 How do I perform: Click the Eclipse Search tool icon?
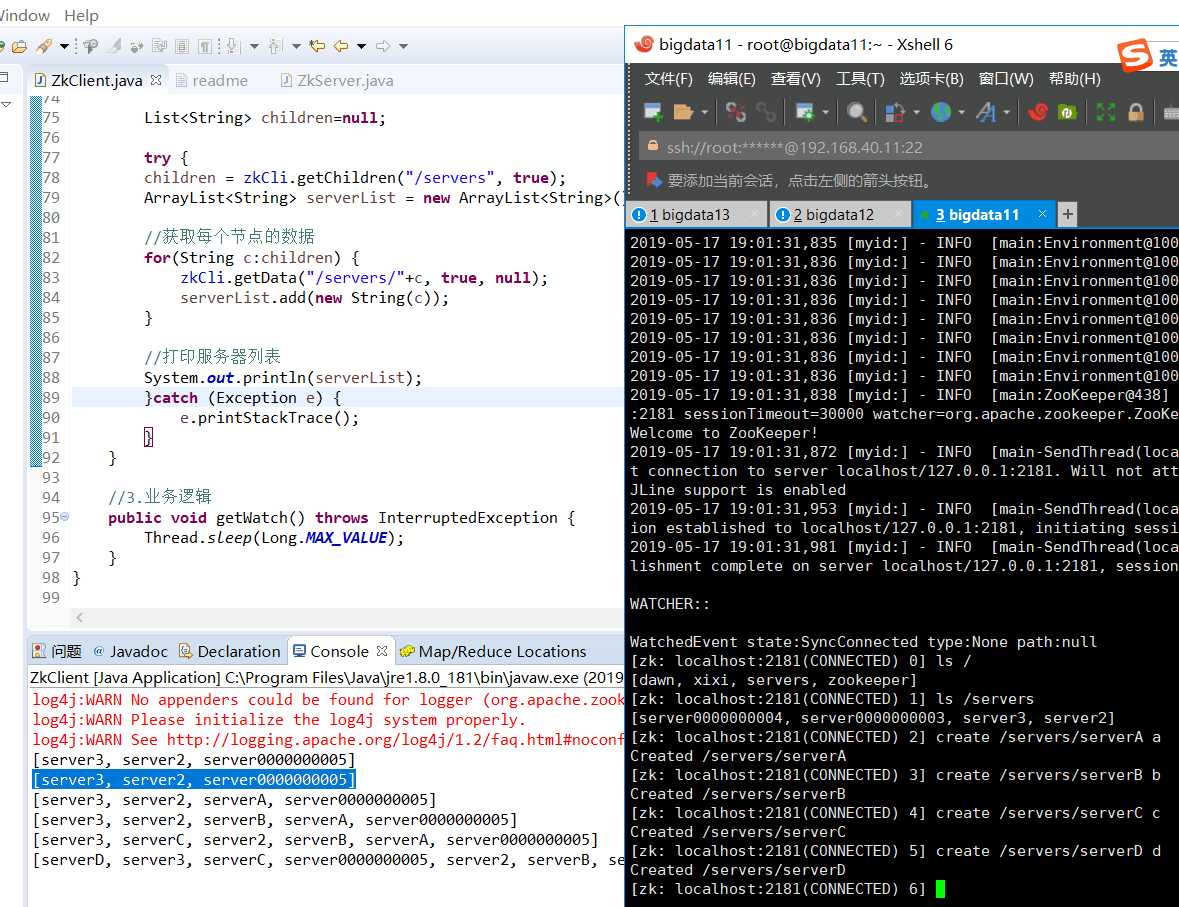(x=45, y=47)
